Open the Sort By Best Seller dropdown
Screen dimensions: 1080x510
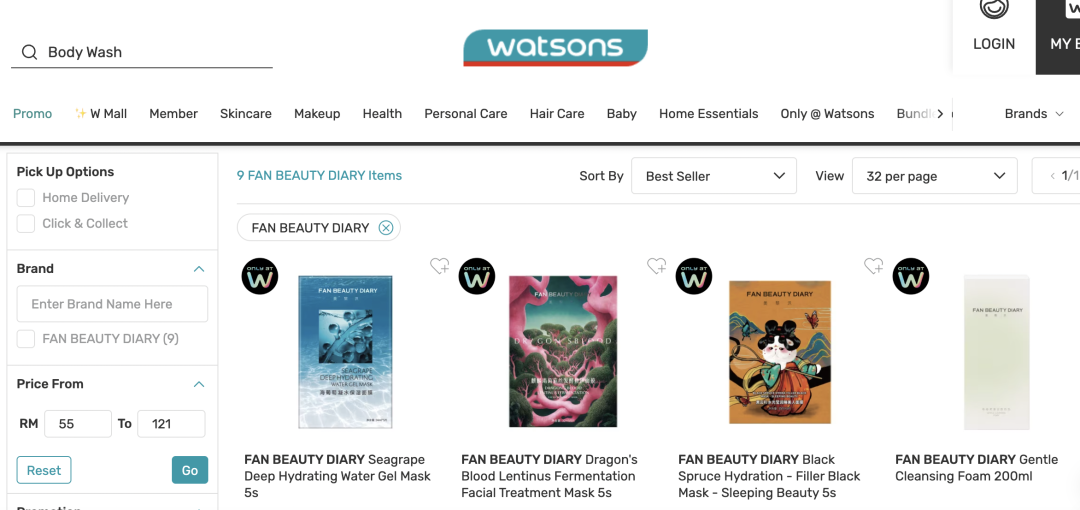(x=714, y=176)
